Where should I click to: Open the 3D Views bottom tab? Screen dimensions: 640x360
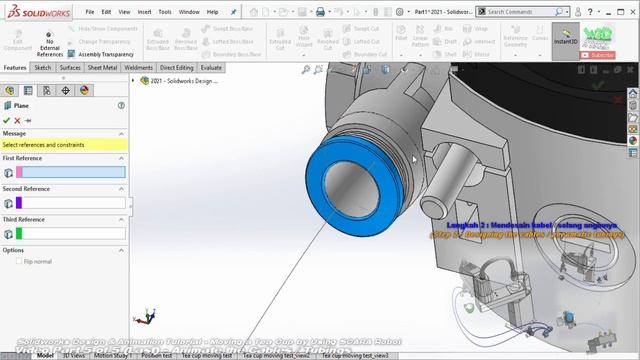(73, 356)
